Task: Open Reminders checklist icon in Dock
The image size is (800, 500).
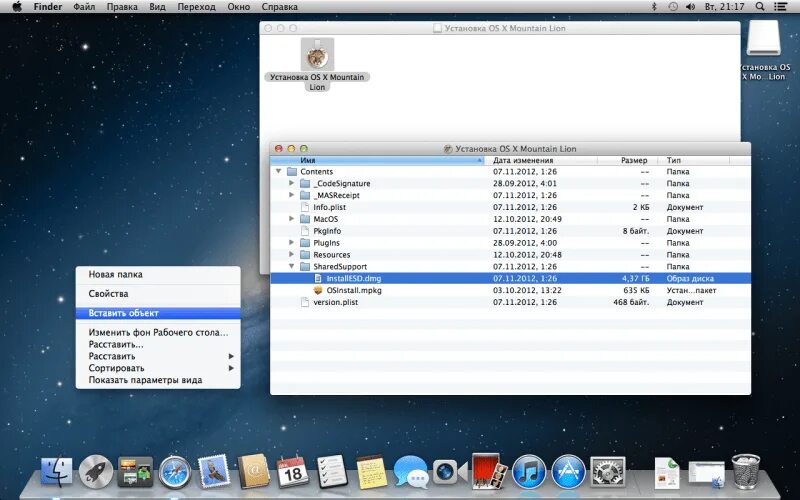Action: (332, 471)
